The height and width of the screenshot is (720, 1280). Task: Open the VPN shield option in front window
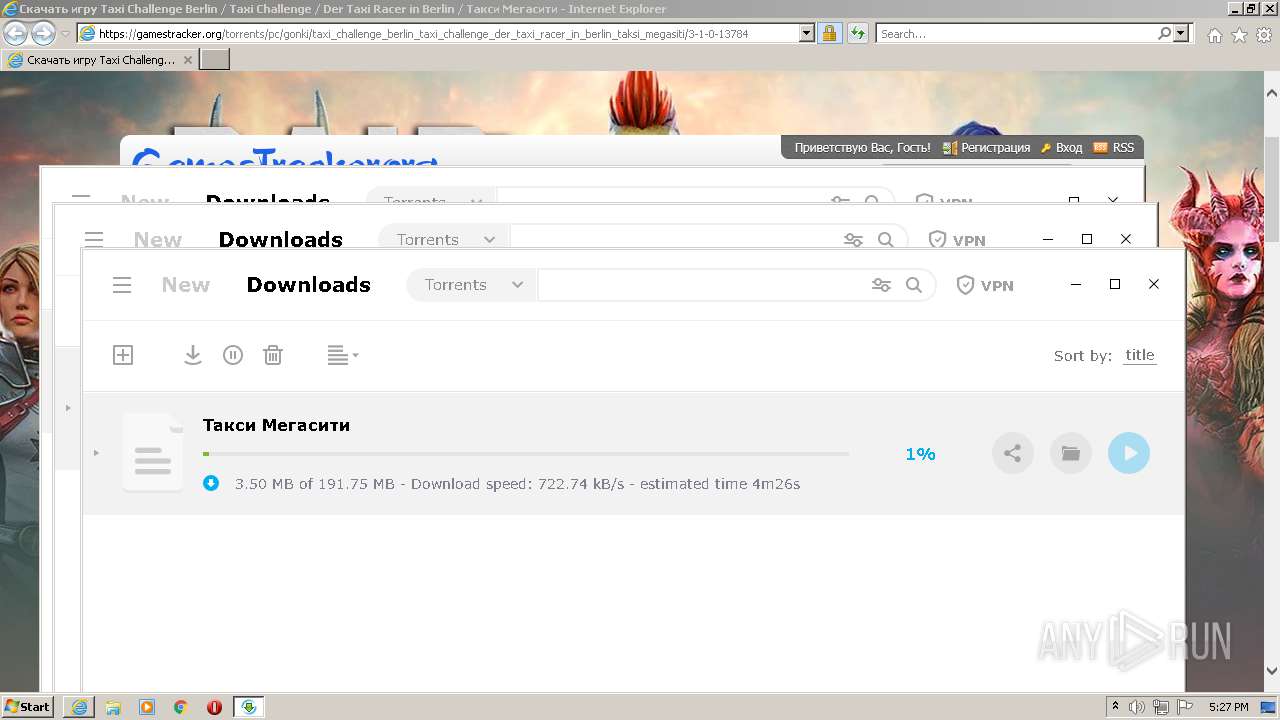985,285
